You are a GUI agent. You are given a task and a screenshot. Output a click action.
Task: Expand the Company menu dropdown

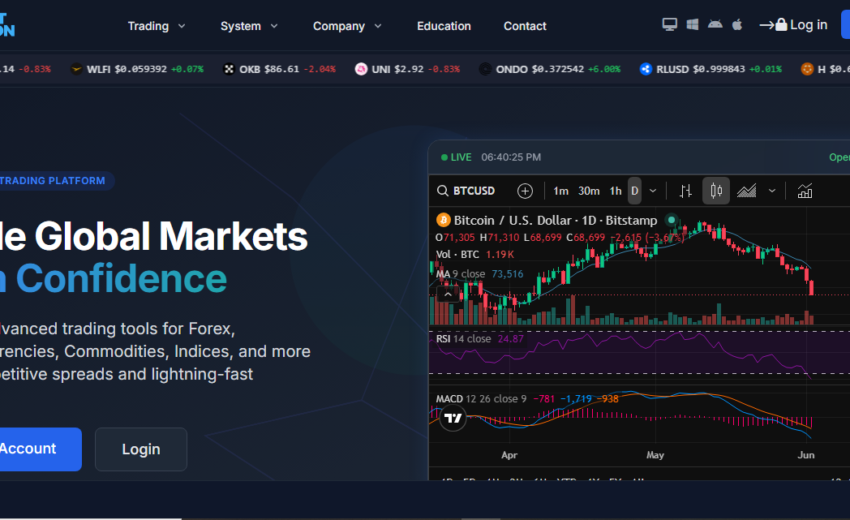(347, 26)
